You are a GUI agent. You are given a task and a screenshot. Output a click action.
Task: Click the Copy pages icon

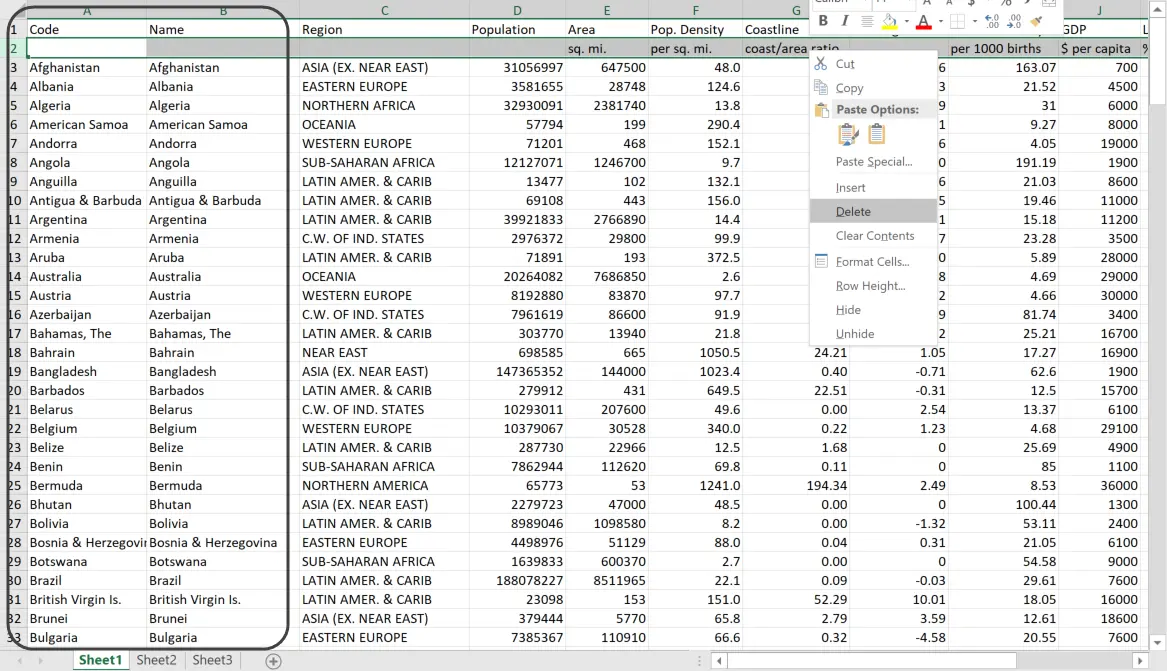tap(821, 87)
